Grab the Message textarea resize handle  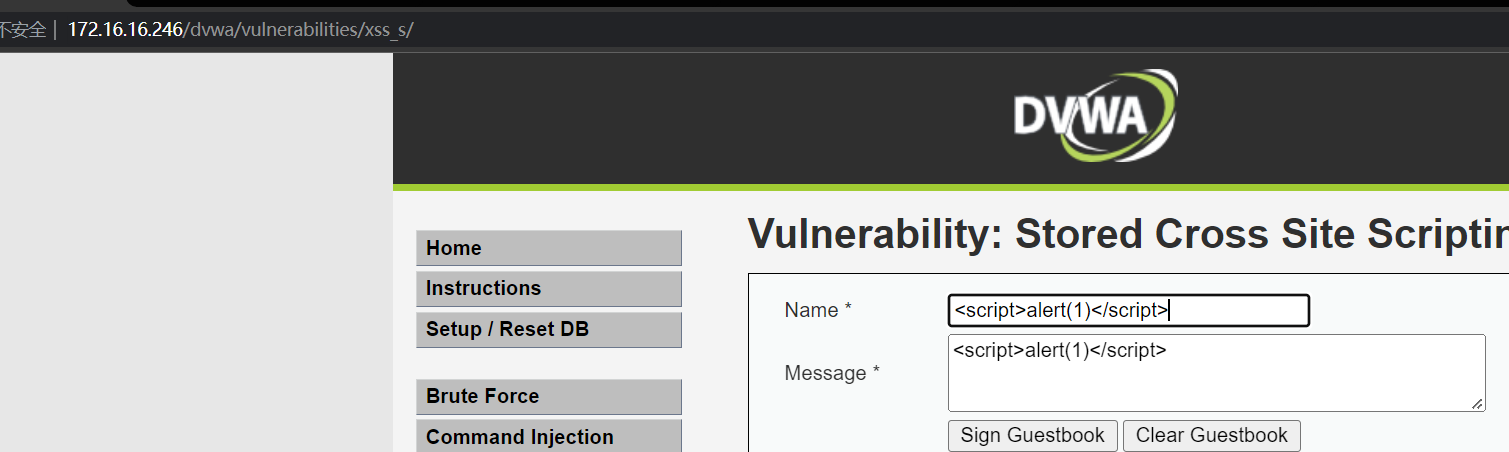coord(1477,403)
